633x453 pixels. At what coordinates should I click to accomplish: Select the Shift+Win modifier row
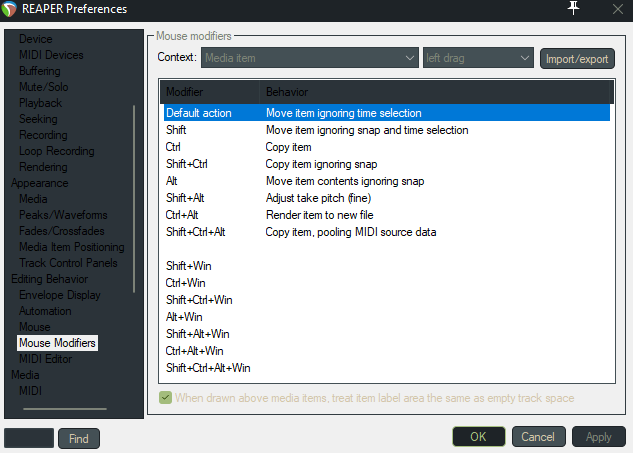tap(387, 266)
